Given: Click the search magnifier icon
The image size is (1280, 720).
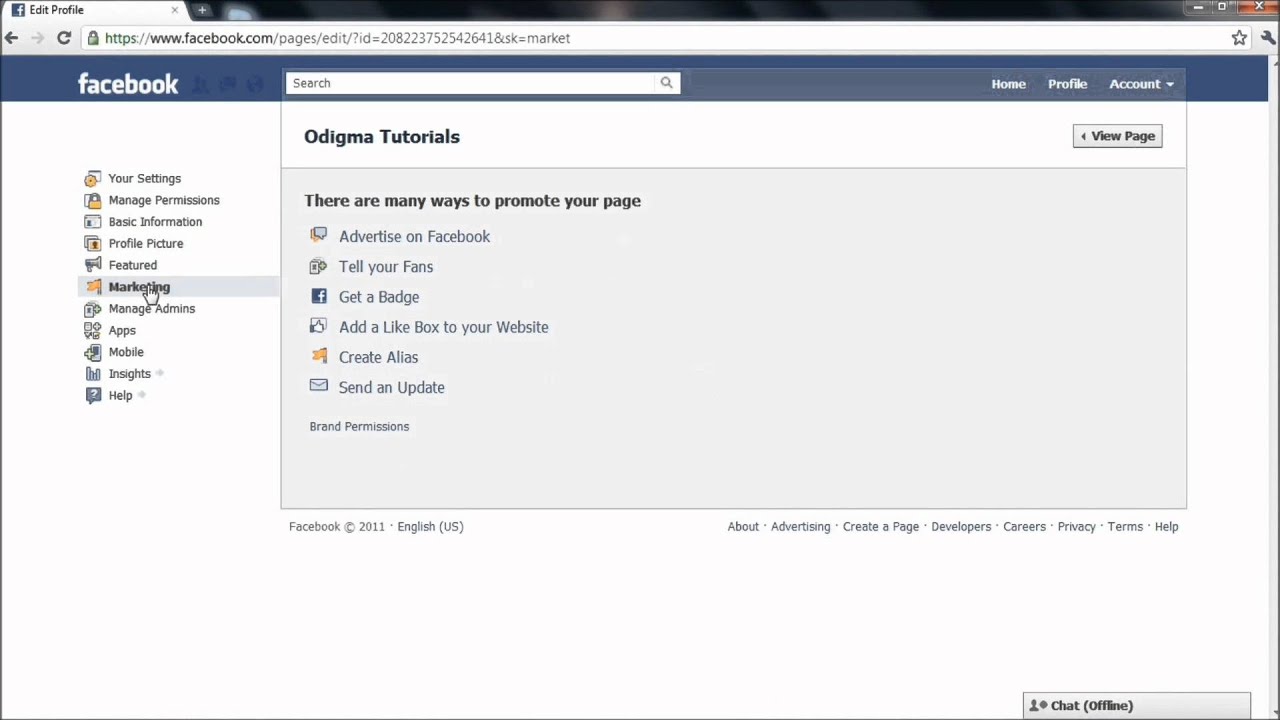Looking at the screenshot, I should point(667,83).
